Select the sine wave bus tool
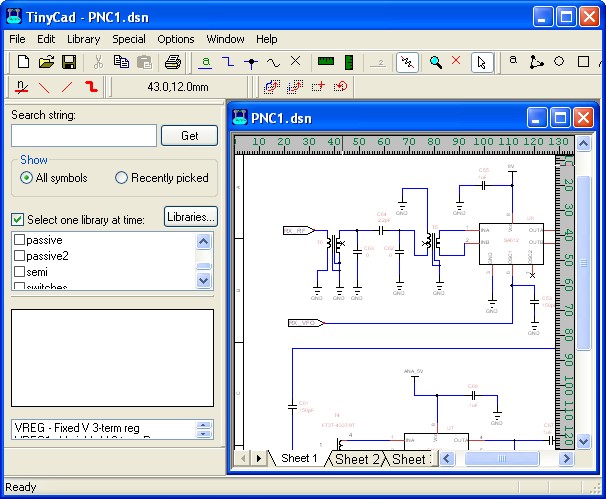The height and width of the screenshot is (499, 606). (273, 62)
